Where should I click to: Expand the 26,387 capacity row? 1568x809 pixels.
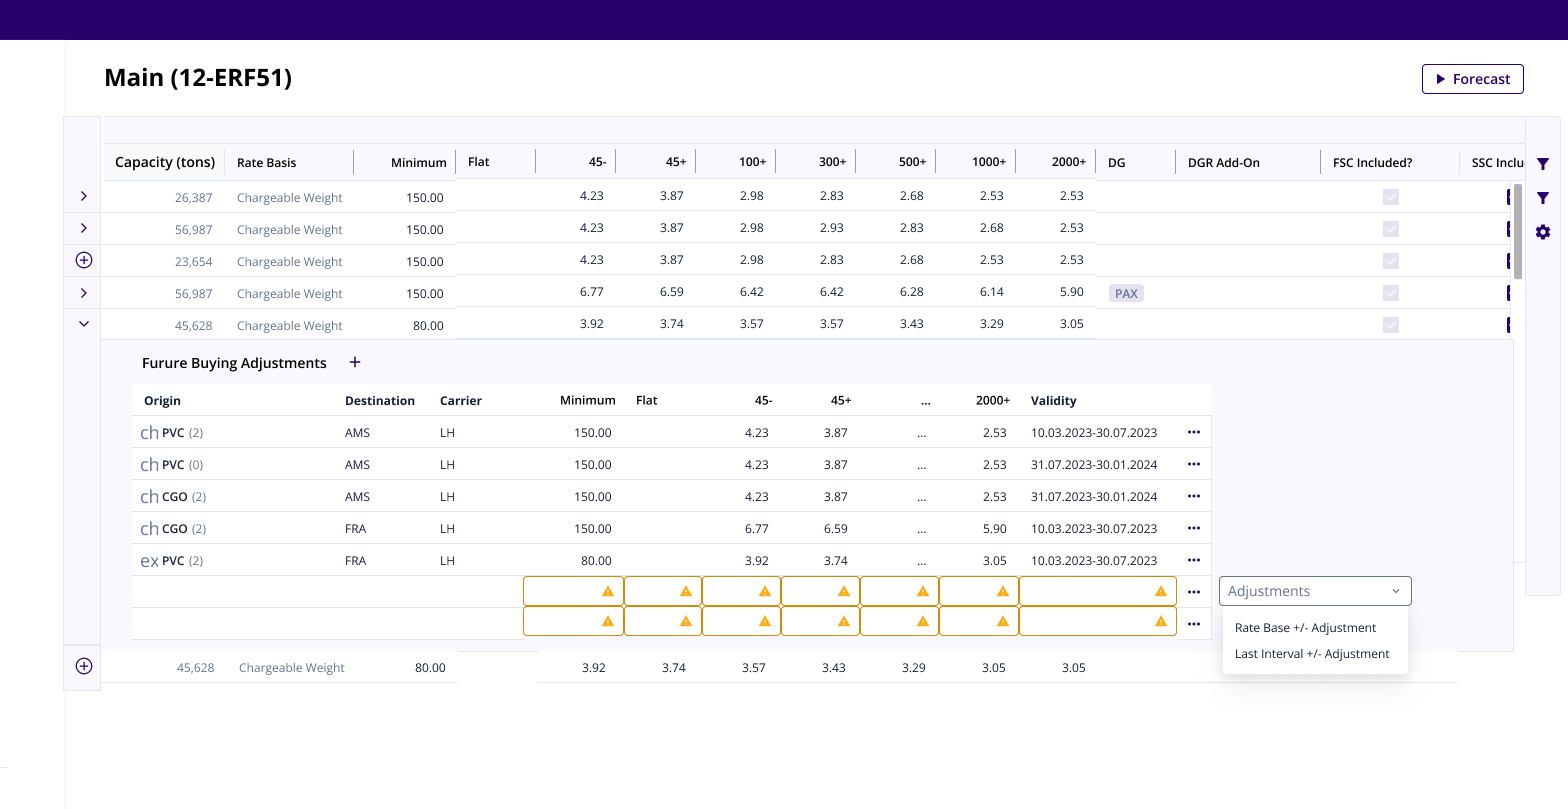[84, 196]
